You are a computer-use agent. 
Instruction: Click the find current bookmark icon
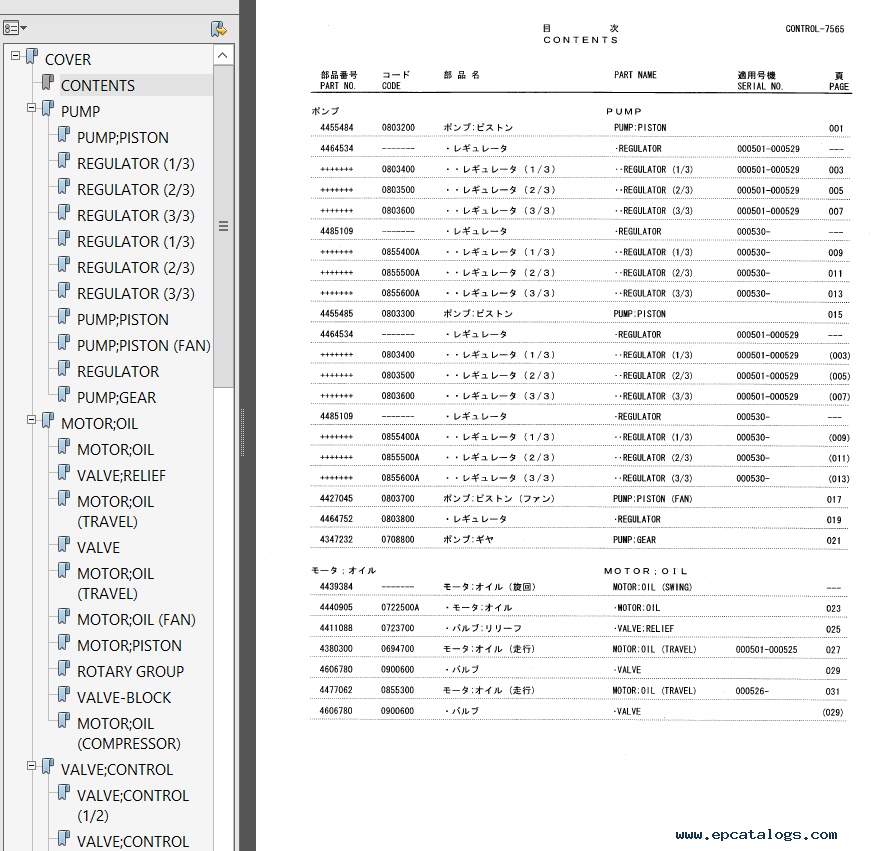coord(219,28)
